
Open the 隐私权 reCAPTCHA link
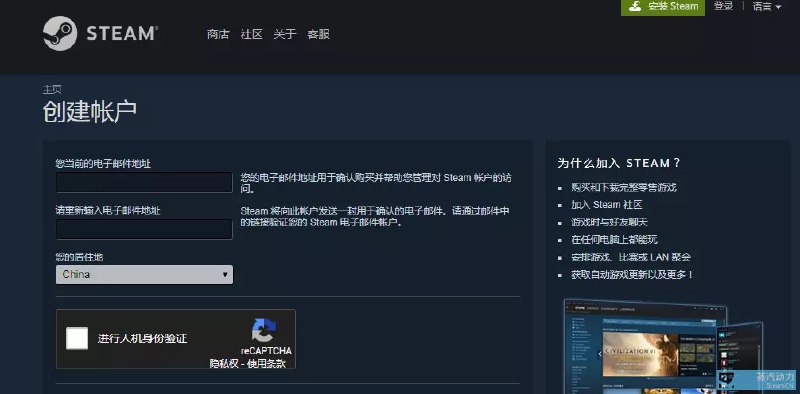pyautogui.click(x=224, y=363)
